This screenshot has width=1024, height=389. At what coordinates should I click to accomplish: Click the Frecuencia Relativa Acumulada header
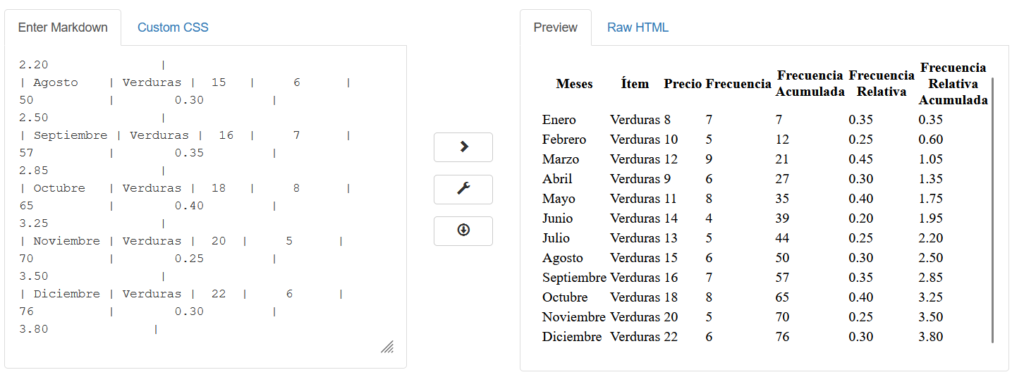point(953,84)
